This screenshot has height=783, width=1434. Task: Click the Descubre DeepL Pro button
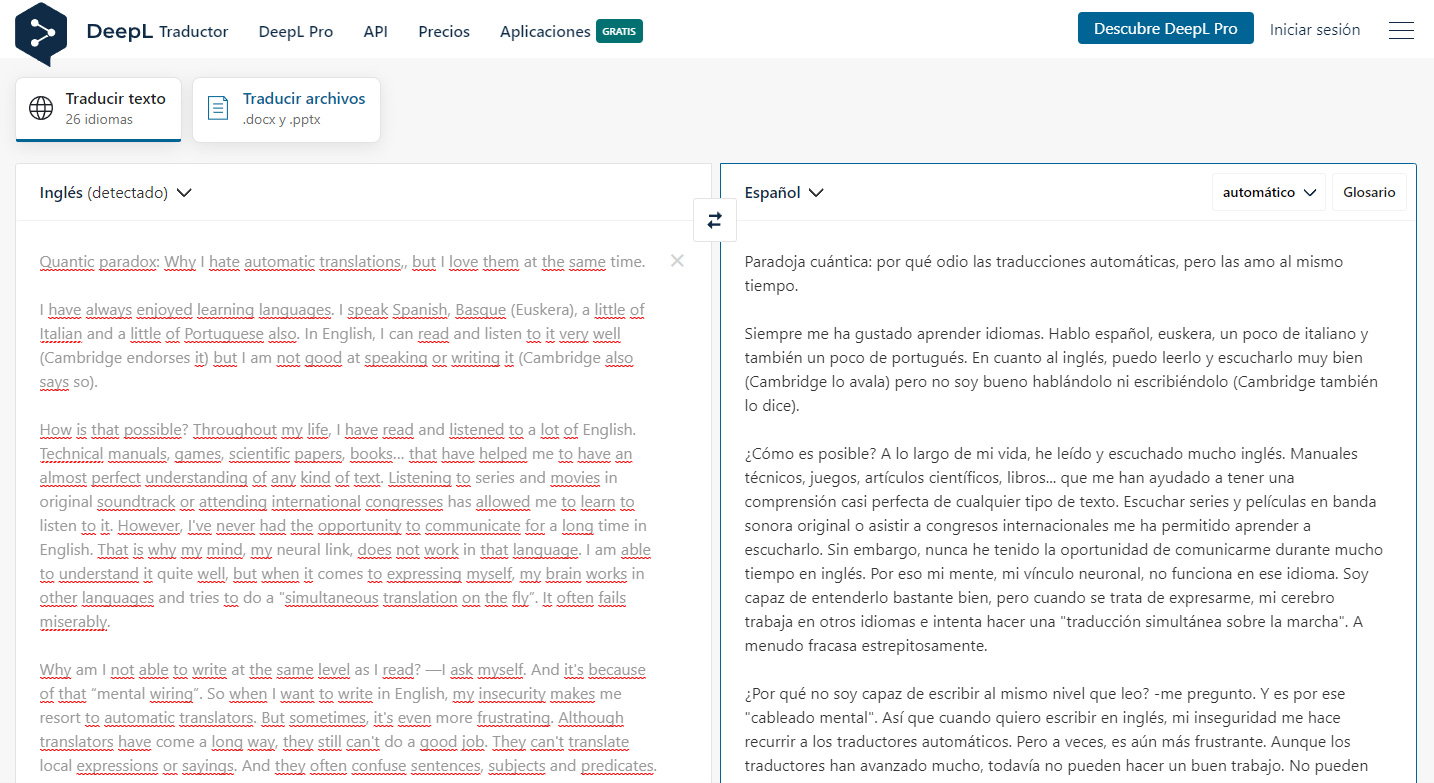pos(1165,29)
